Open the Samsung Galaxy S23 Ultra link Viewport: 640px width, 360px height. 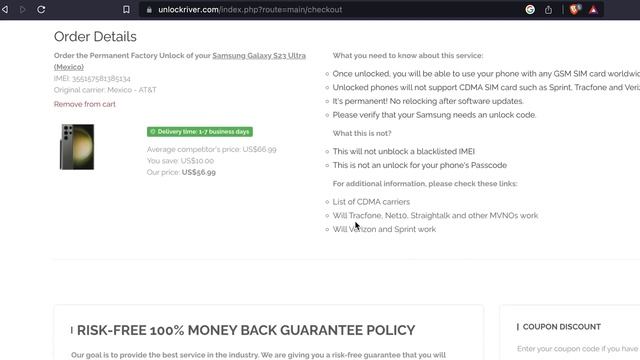click(180, 61)
